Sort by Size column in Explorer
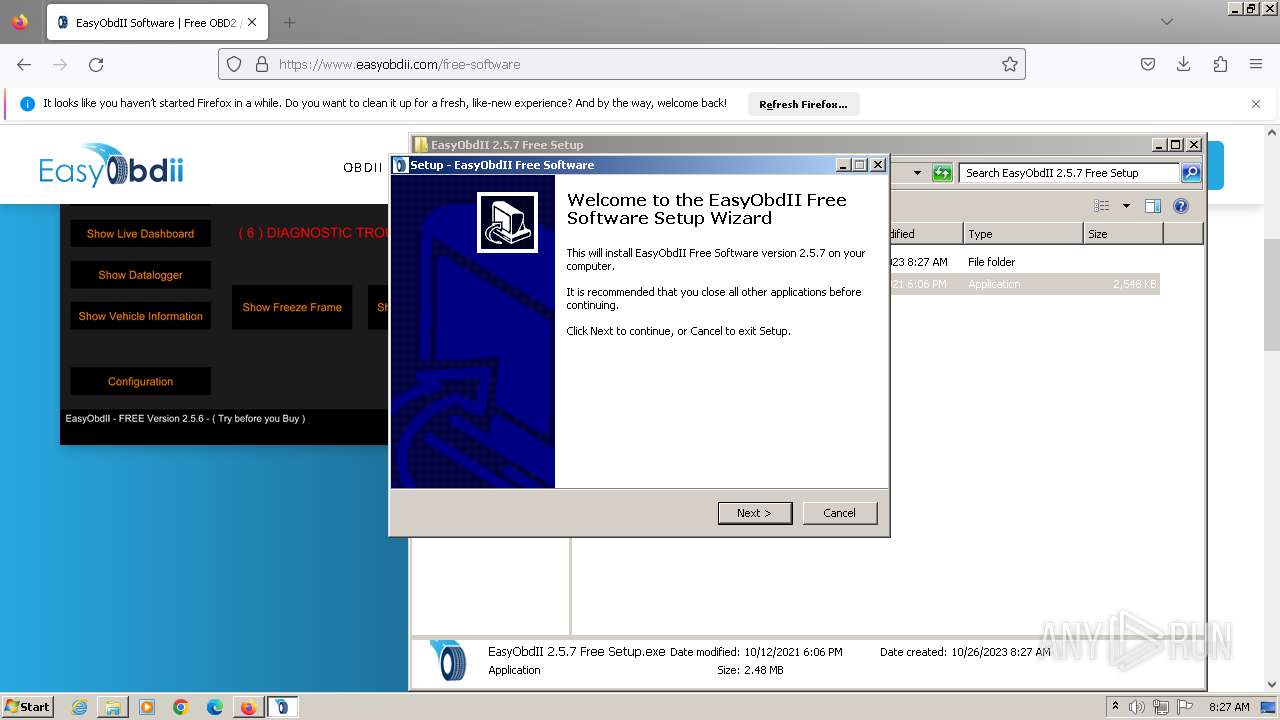1280x720 pixels. pyautogui.click(x=1123, y=234)
